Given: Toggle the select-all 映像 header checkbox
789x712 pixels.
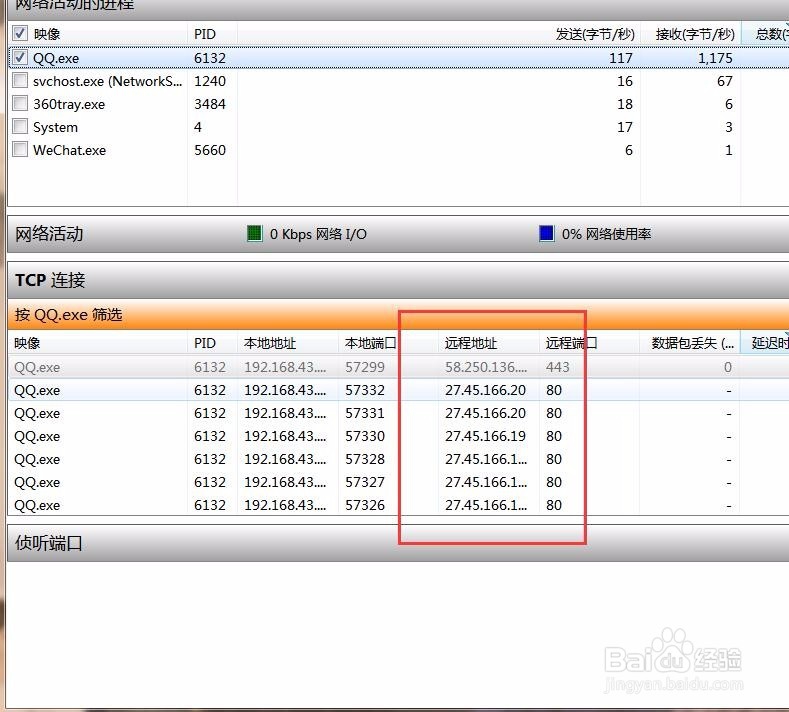Looking at the screenshot, I should [x=20, y=34].
